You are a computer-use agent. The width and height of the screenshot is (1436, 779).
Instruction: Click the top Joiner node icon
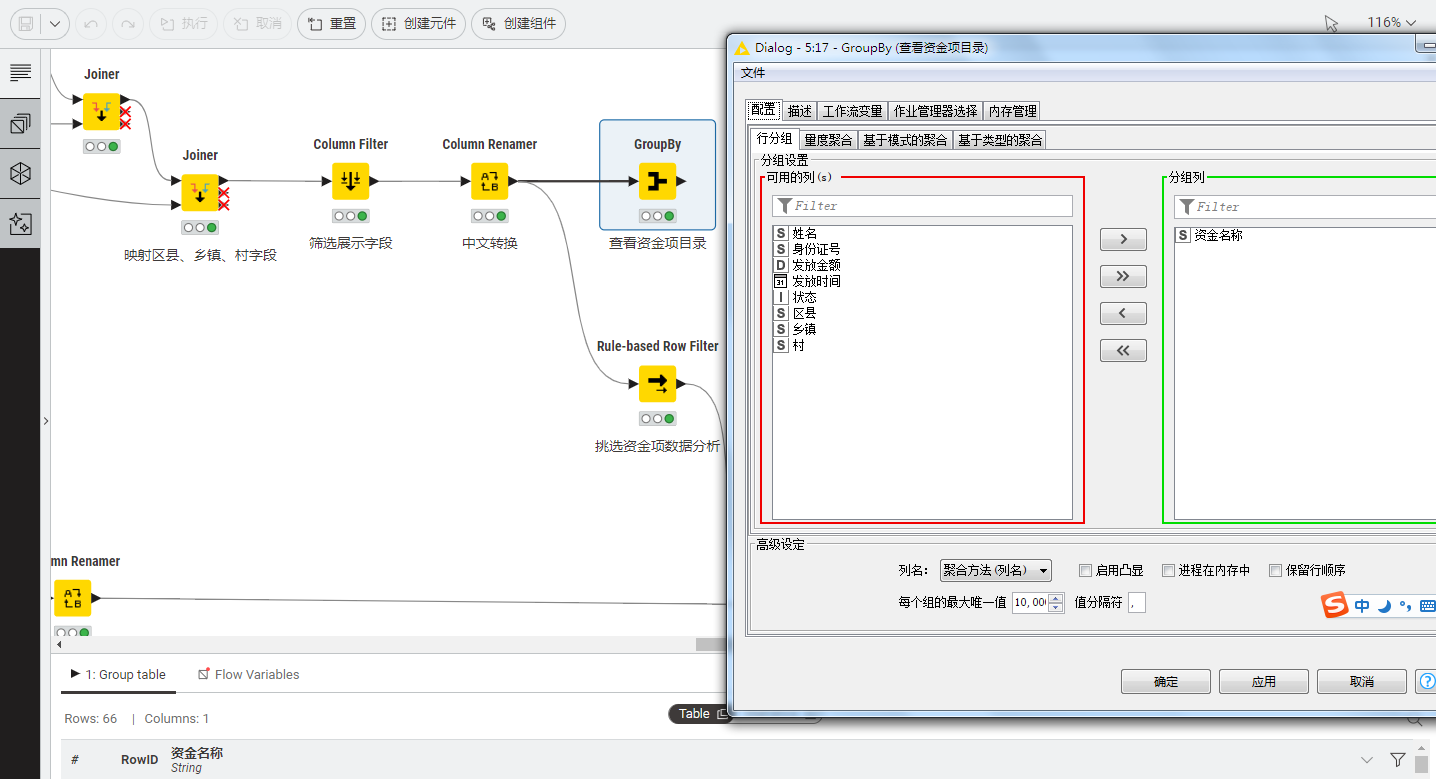[103, 112]
